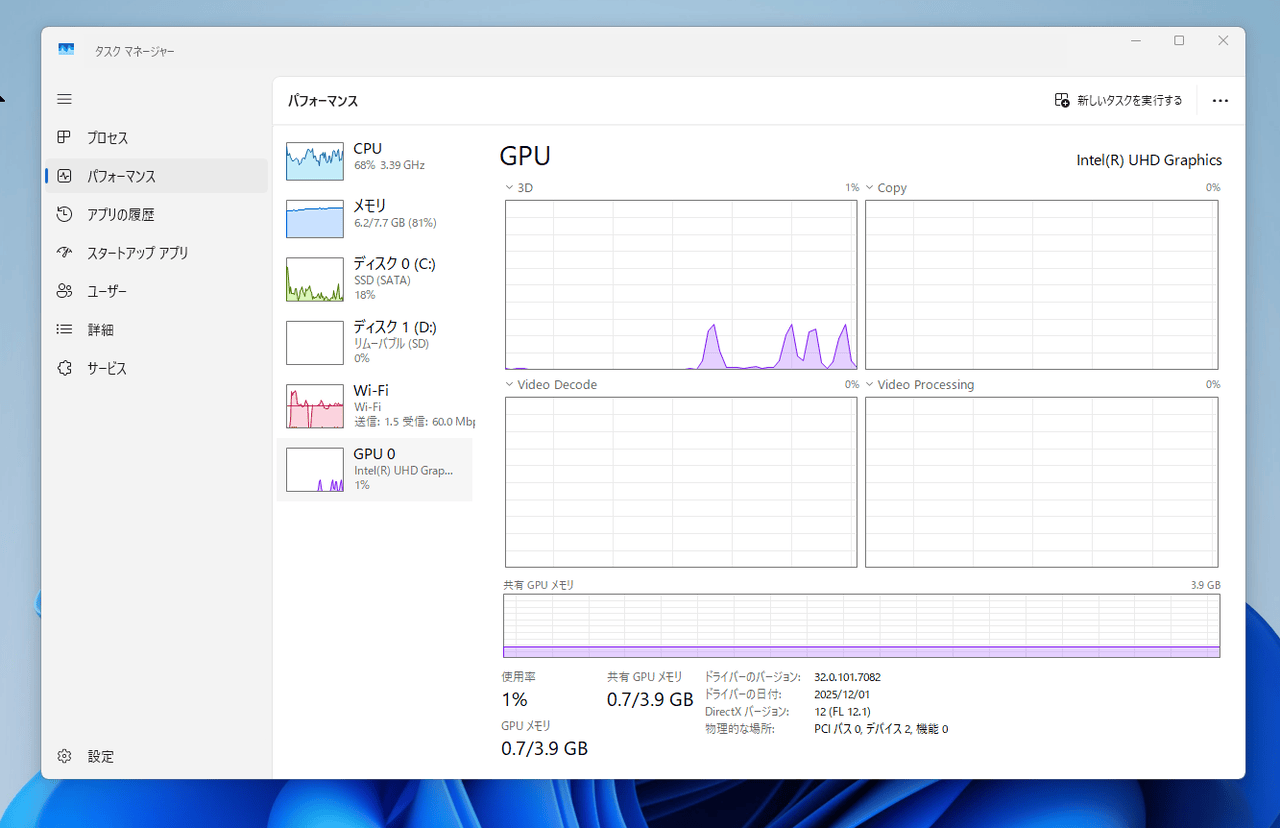Open the サービス services icon
This screenshot has width=1280, height=828.
65,368
